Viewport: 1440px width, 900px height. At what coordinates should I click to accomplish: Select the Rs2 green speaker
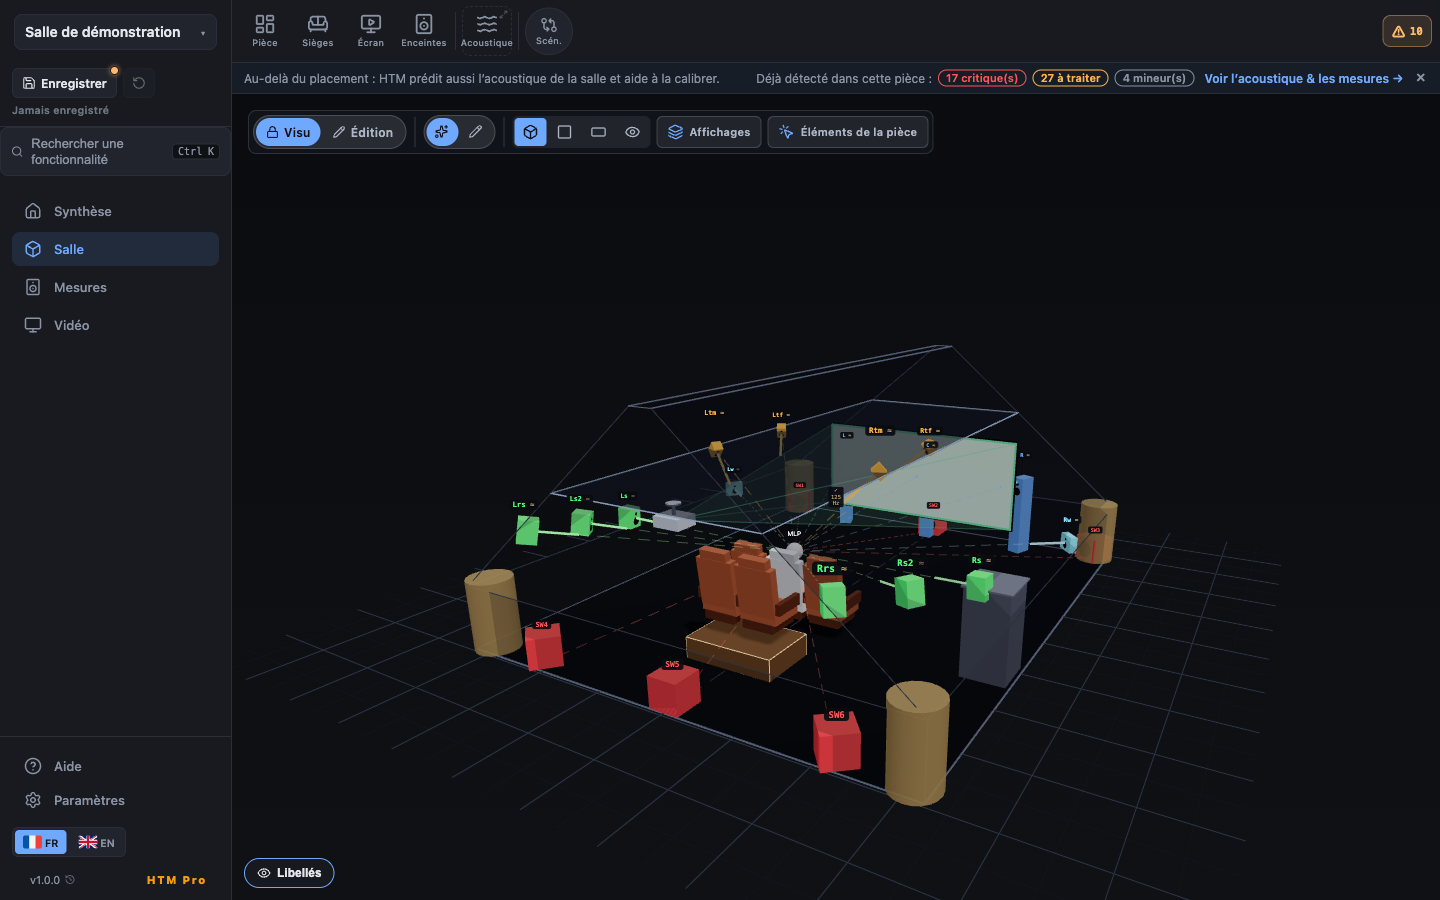(910, 590)
